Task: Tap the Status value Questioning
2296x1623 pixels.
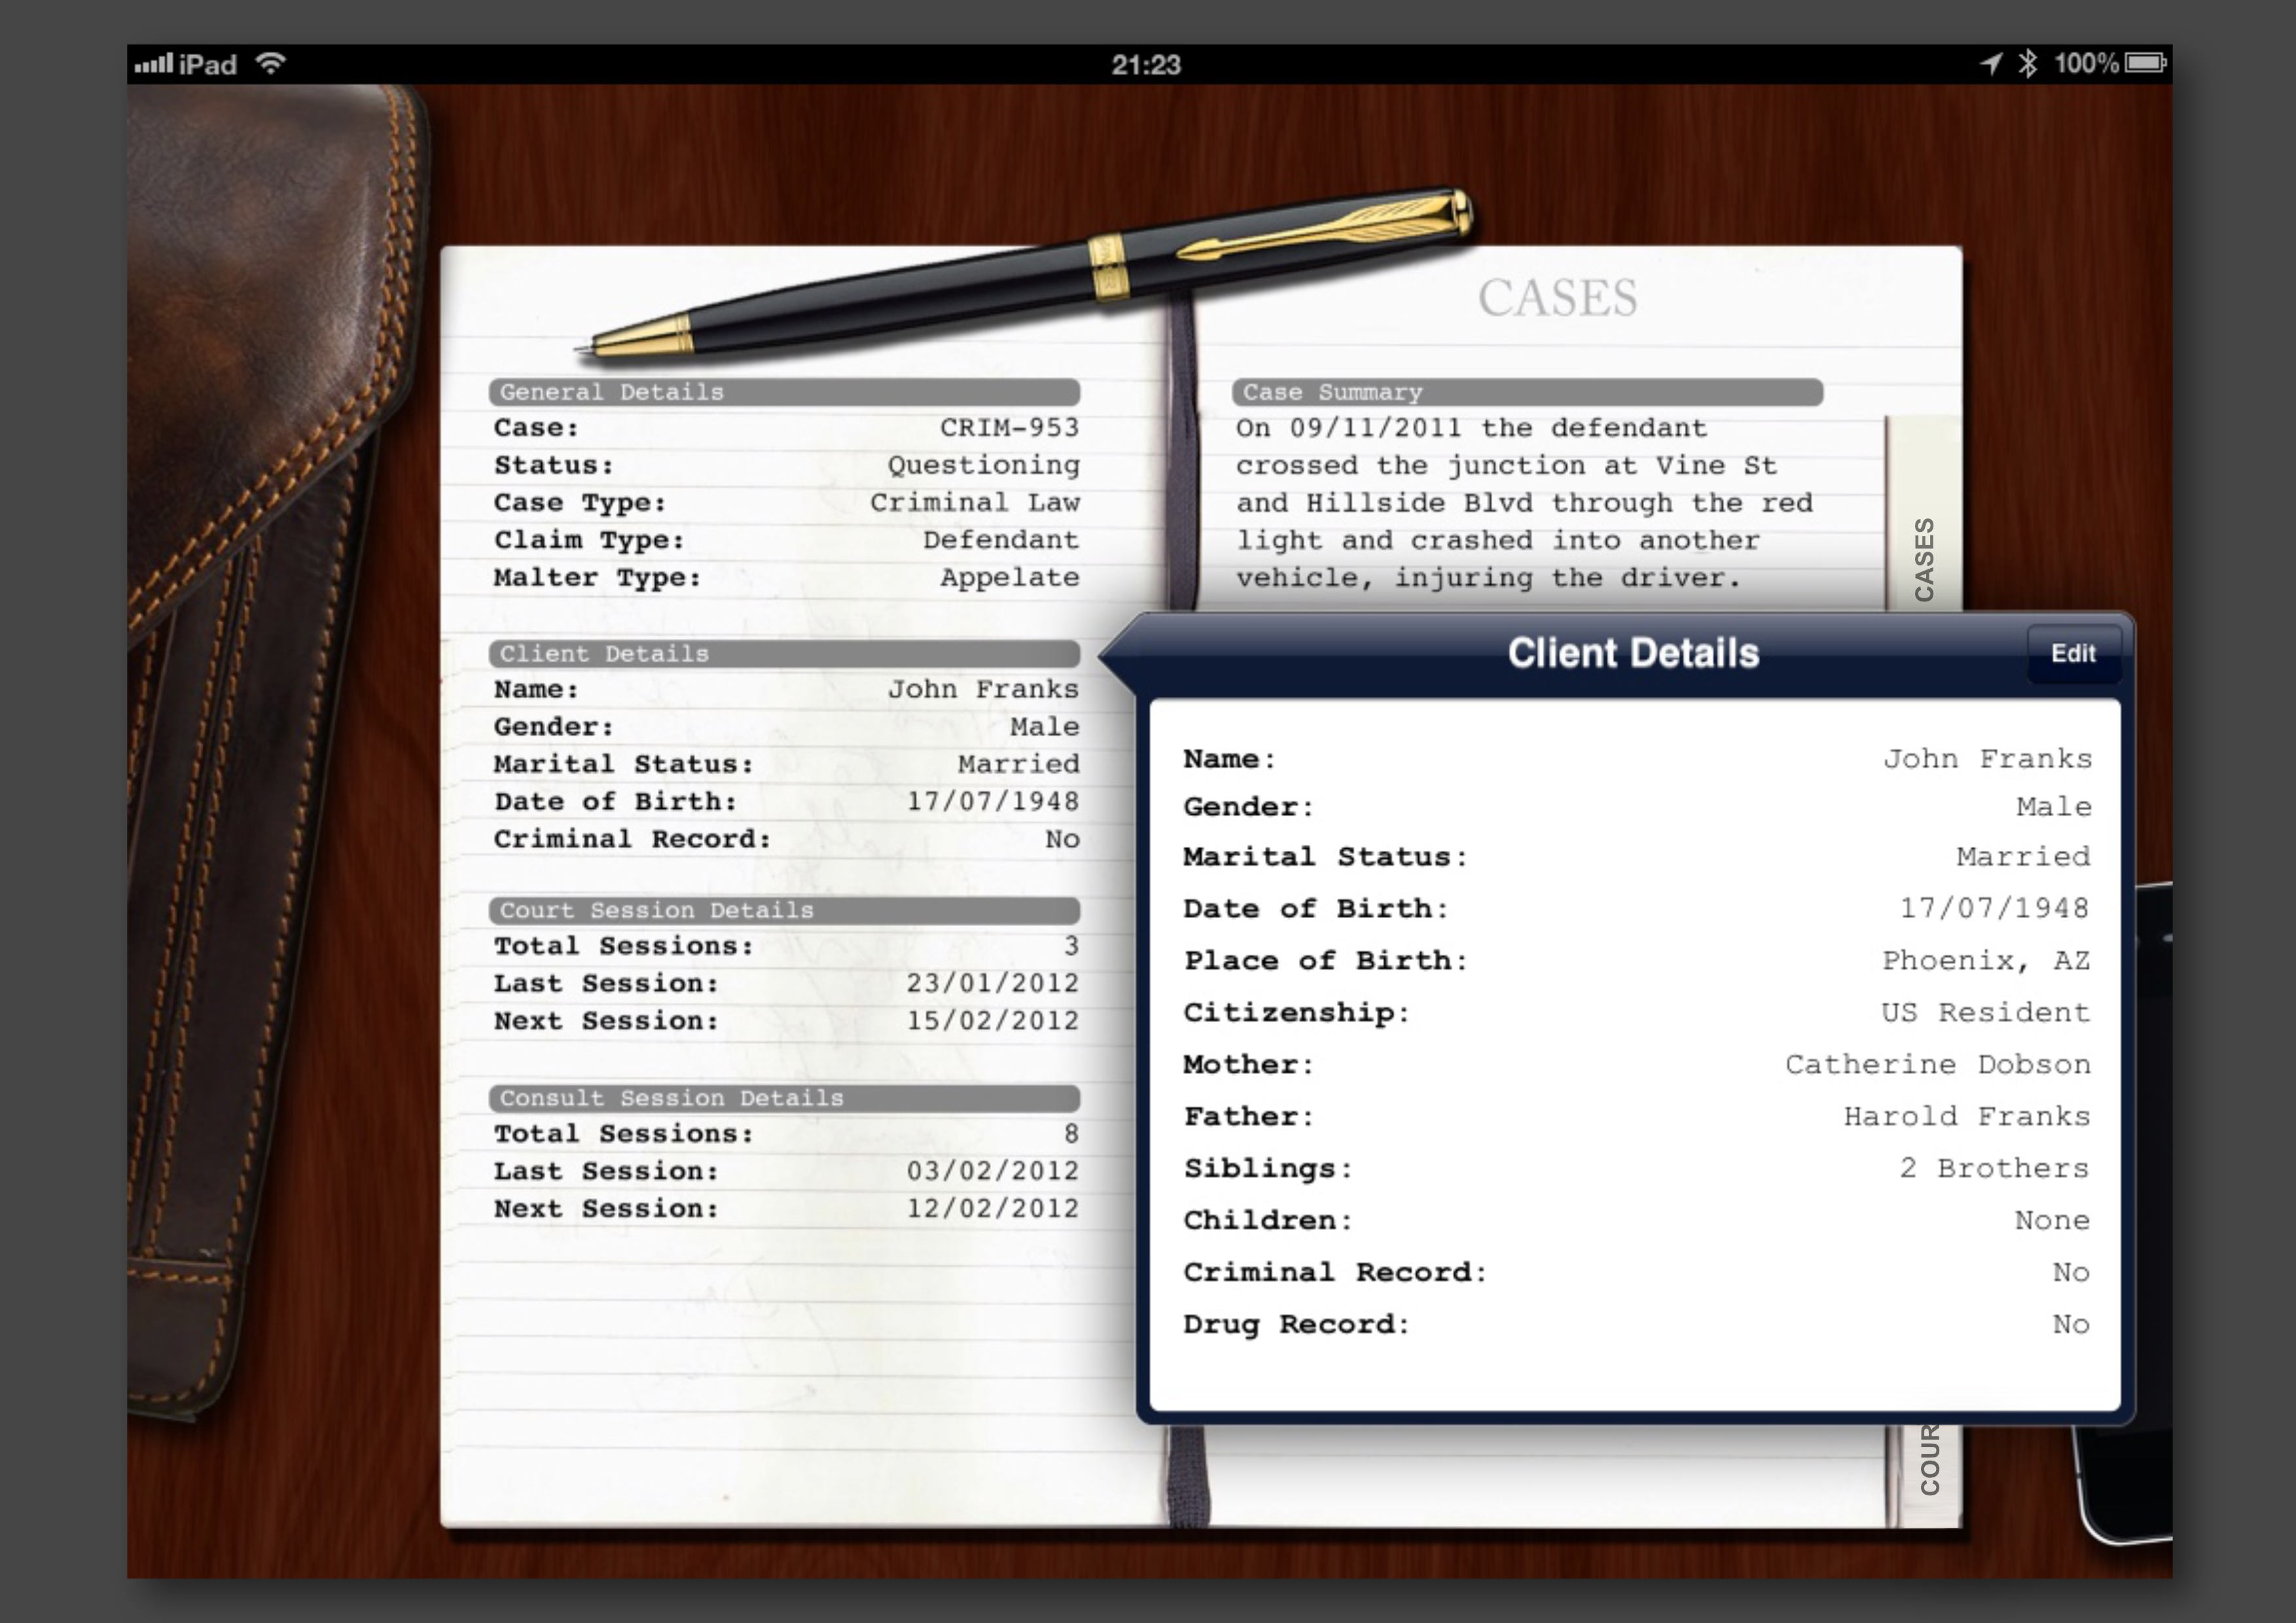Action: tap(983, 466)
